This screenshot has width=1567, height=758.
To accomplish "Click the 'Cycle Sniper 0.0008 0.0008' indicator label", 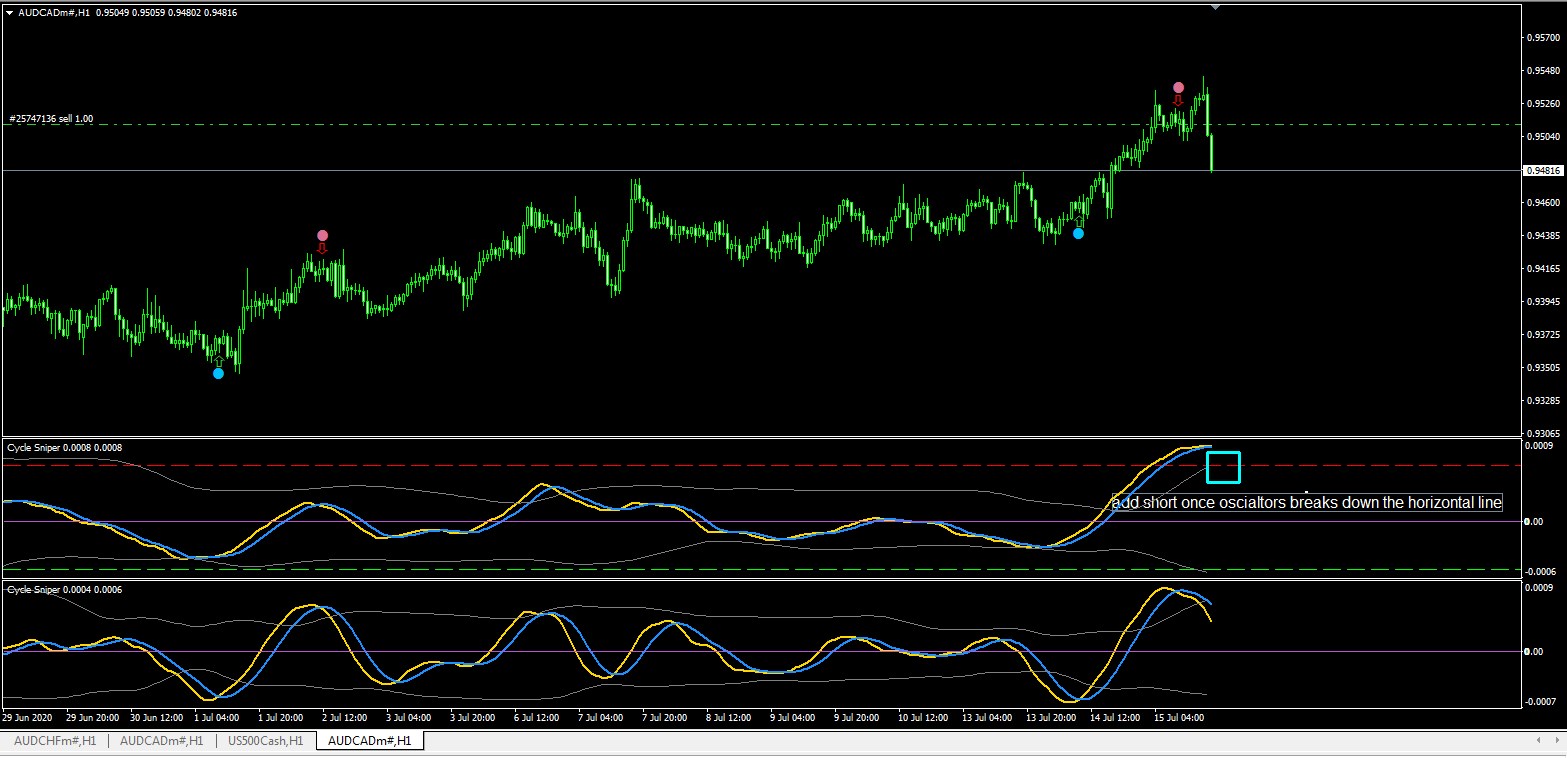I will click(x=64, y=447).
